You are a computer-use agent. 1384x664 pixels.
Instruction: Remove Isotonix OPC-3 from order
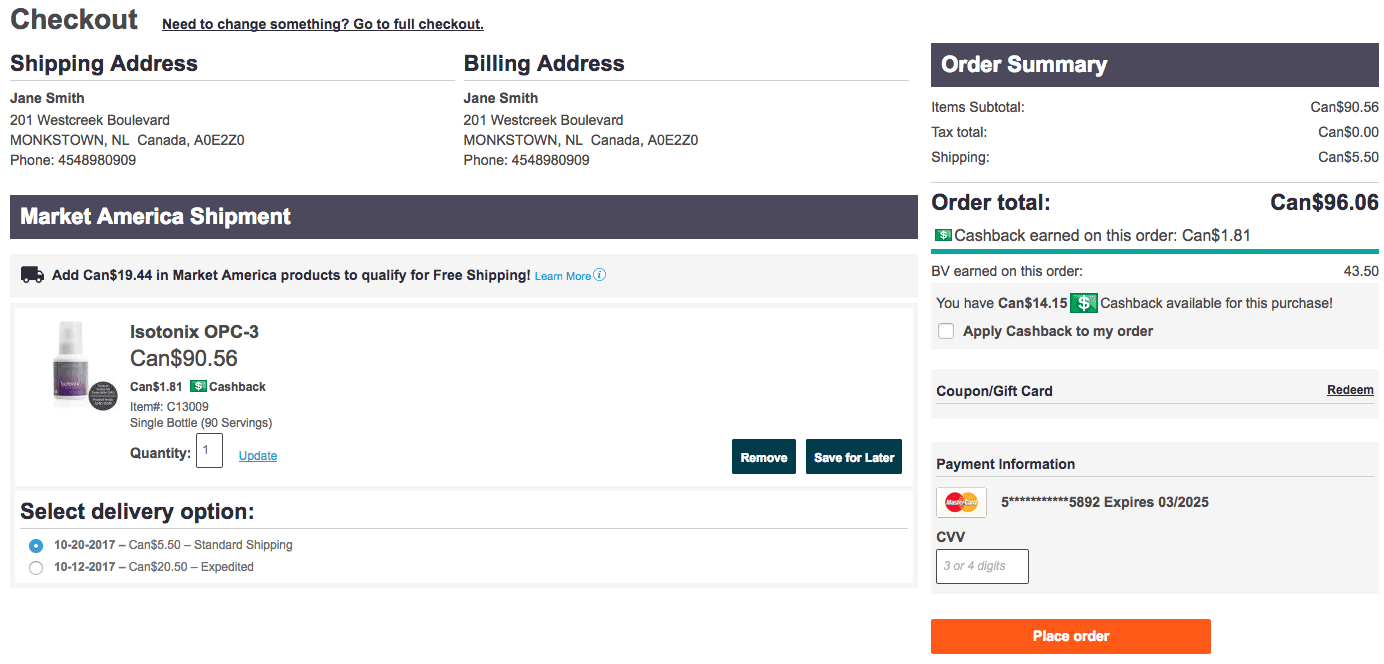(764, 457)
